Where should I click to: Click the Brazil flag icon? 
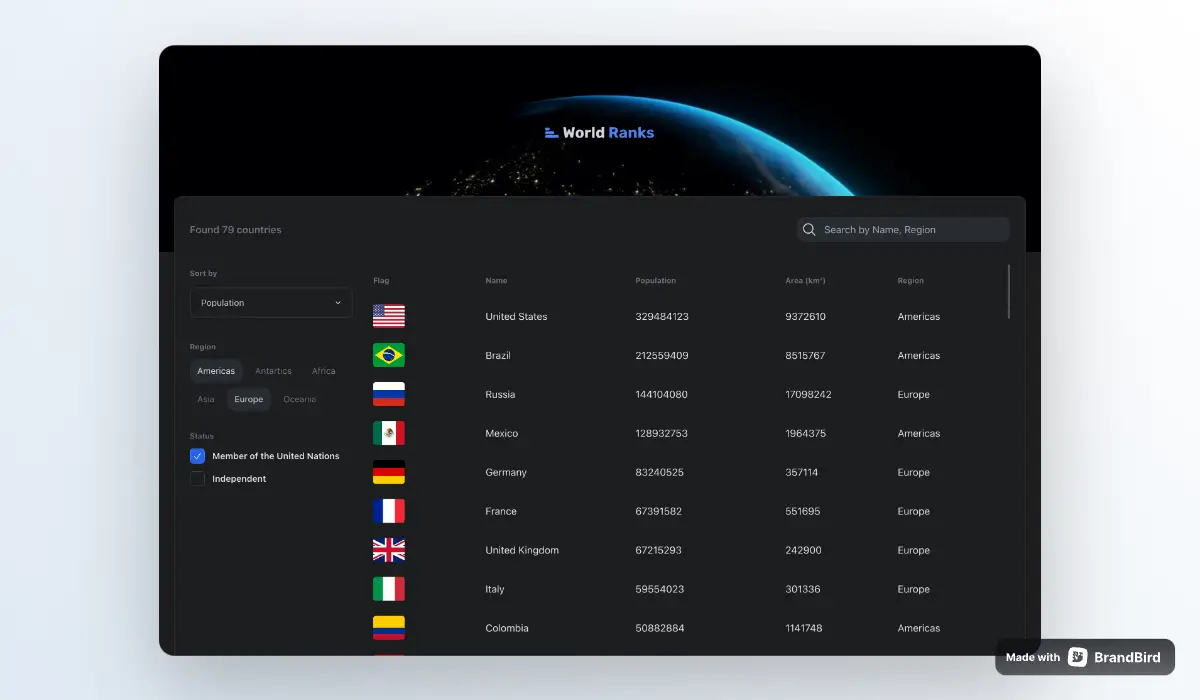click(x=389, y=355)
